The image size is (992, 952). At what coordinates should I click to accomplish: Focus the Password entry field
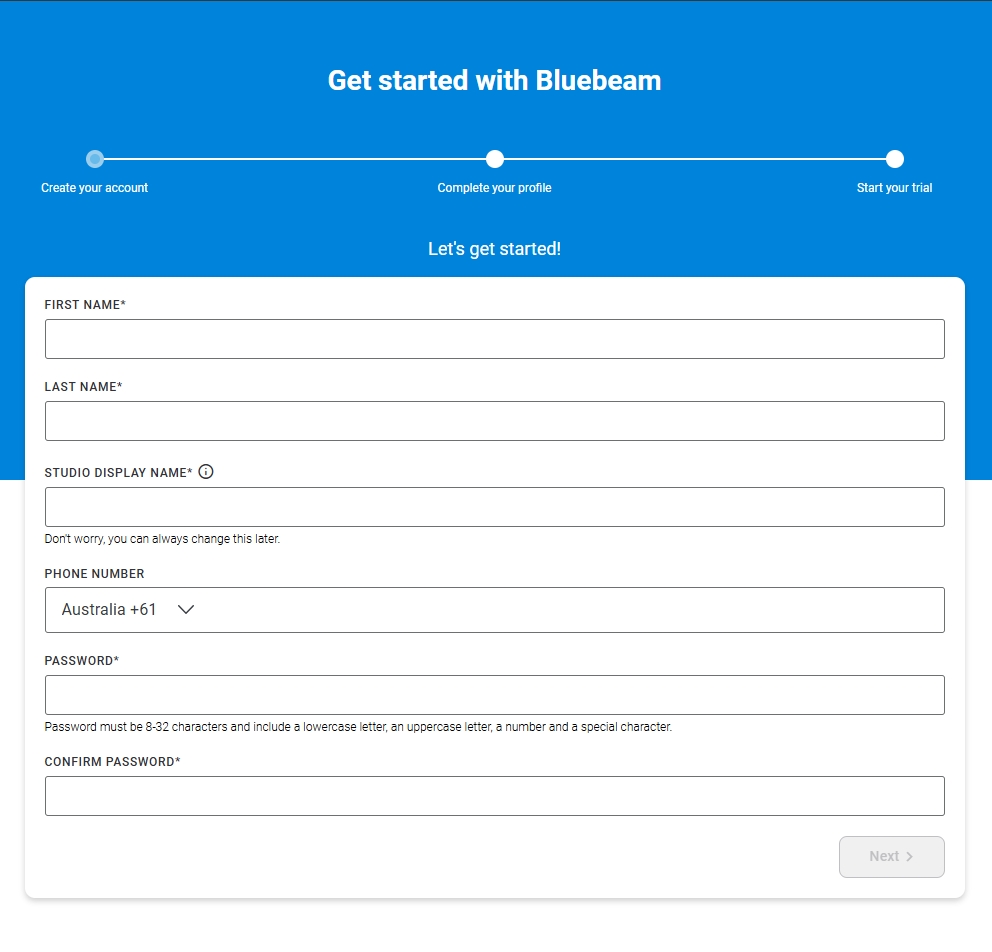(494, 694)
